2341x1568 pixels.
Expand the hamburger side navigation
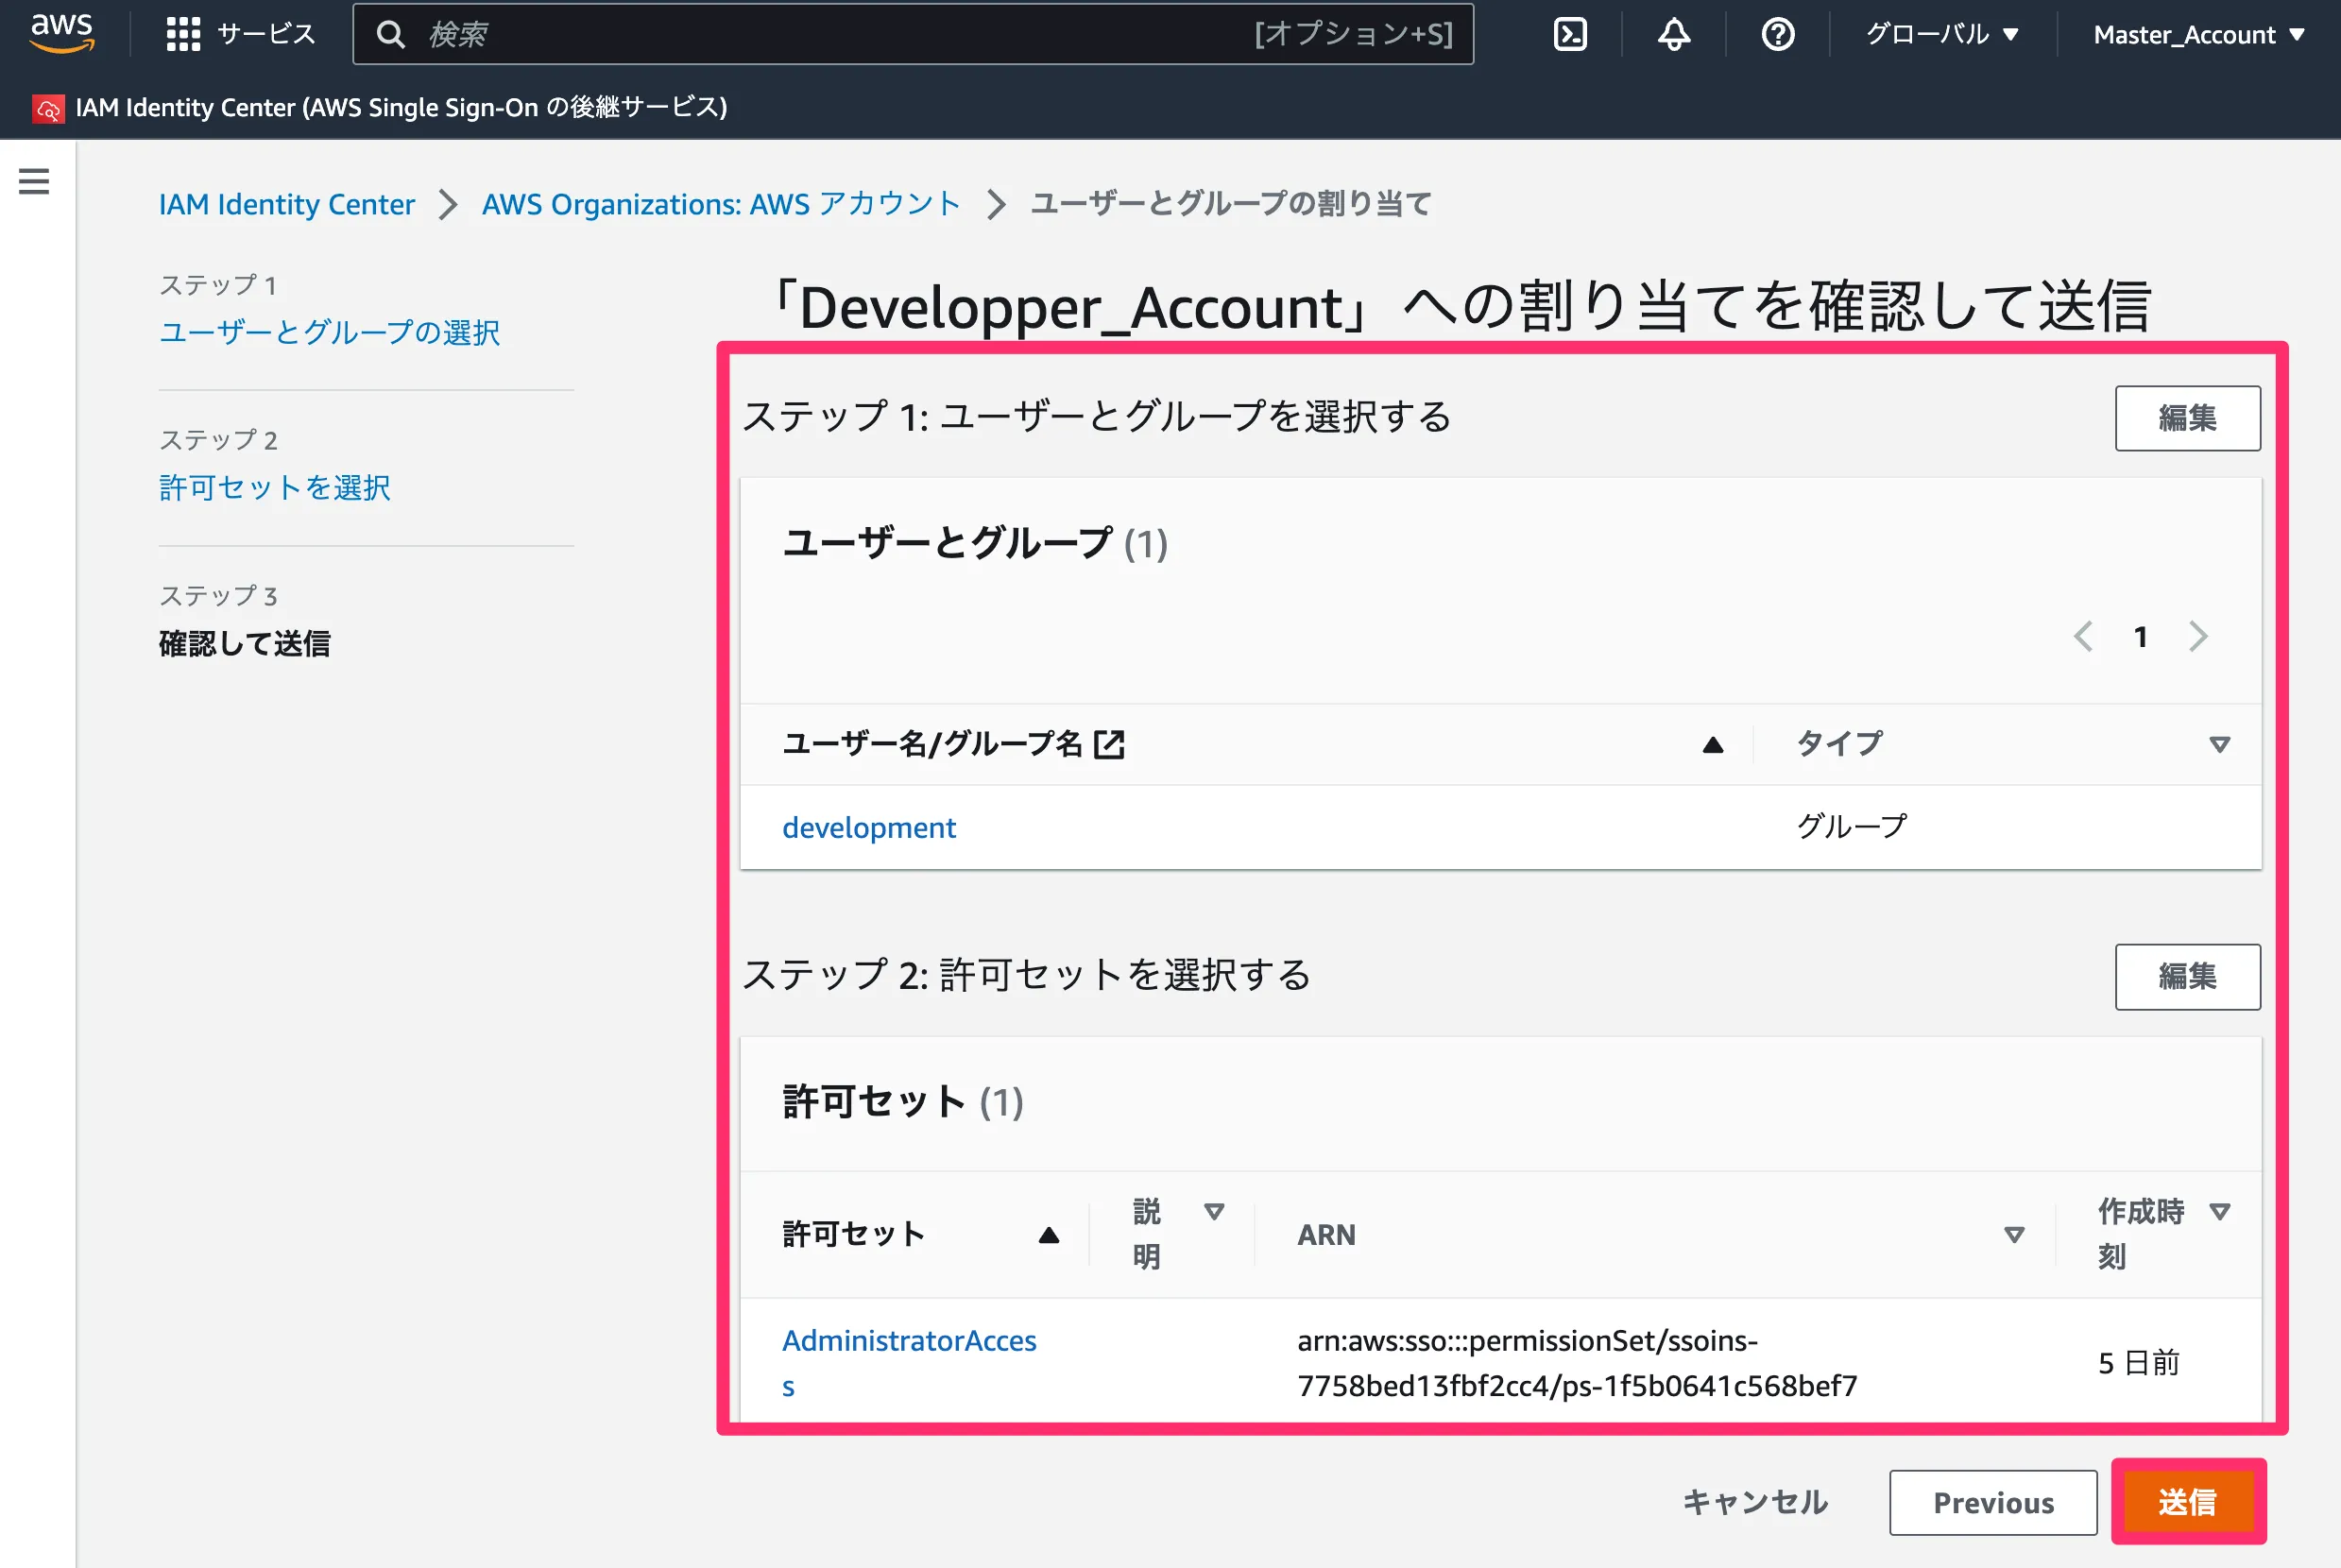point(34,181)
